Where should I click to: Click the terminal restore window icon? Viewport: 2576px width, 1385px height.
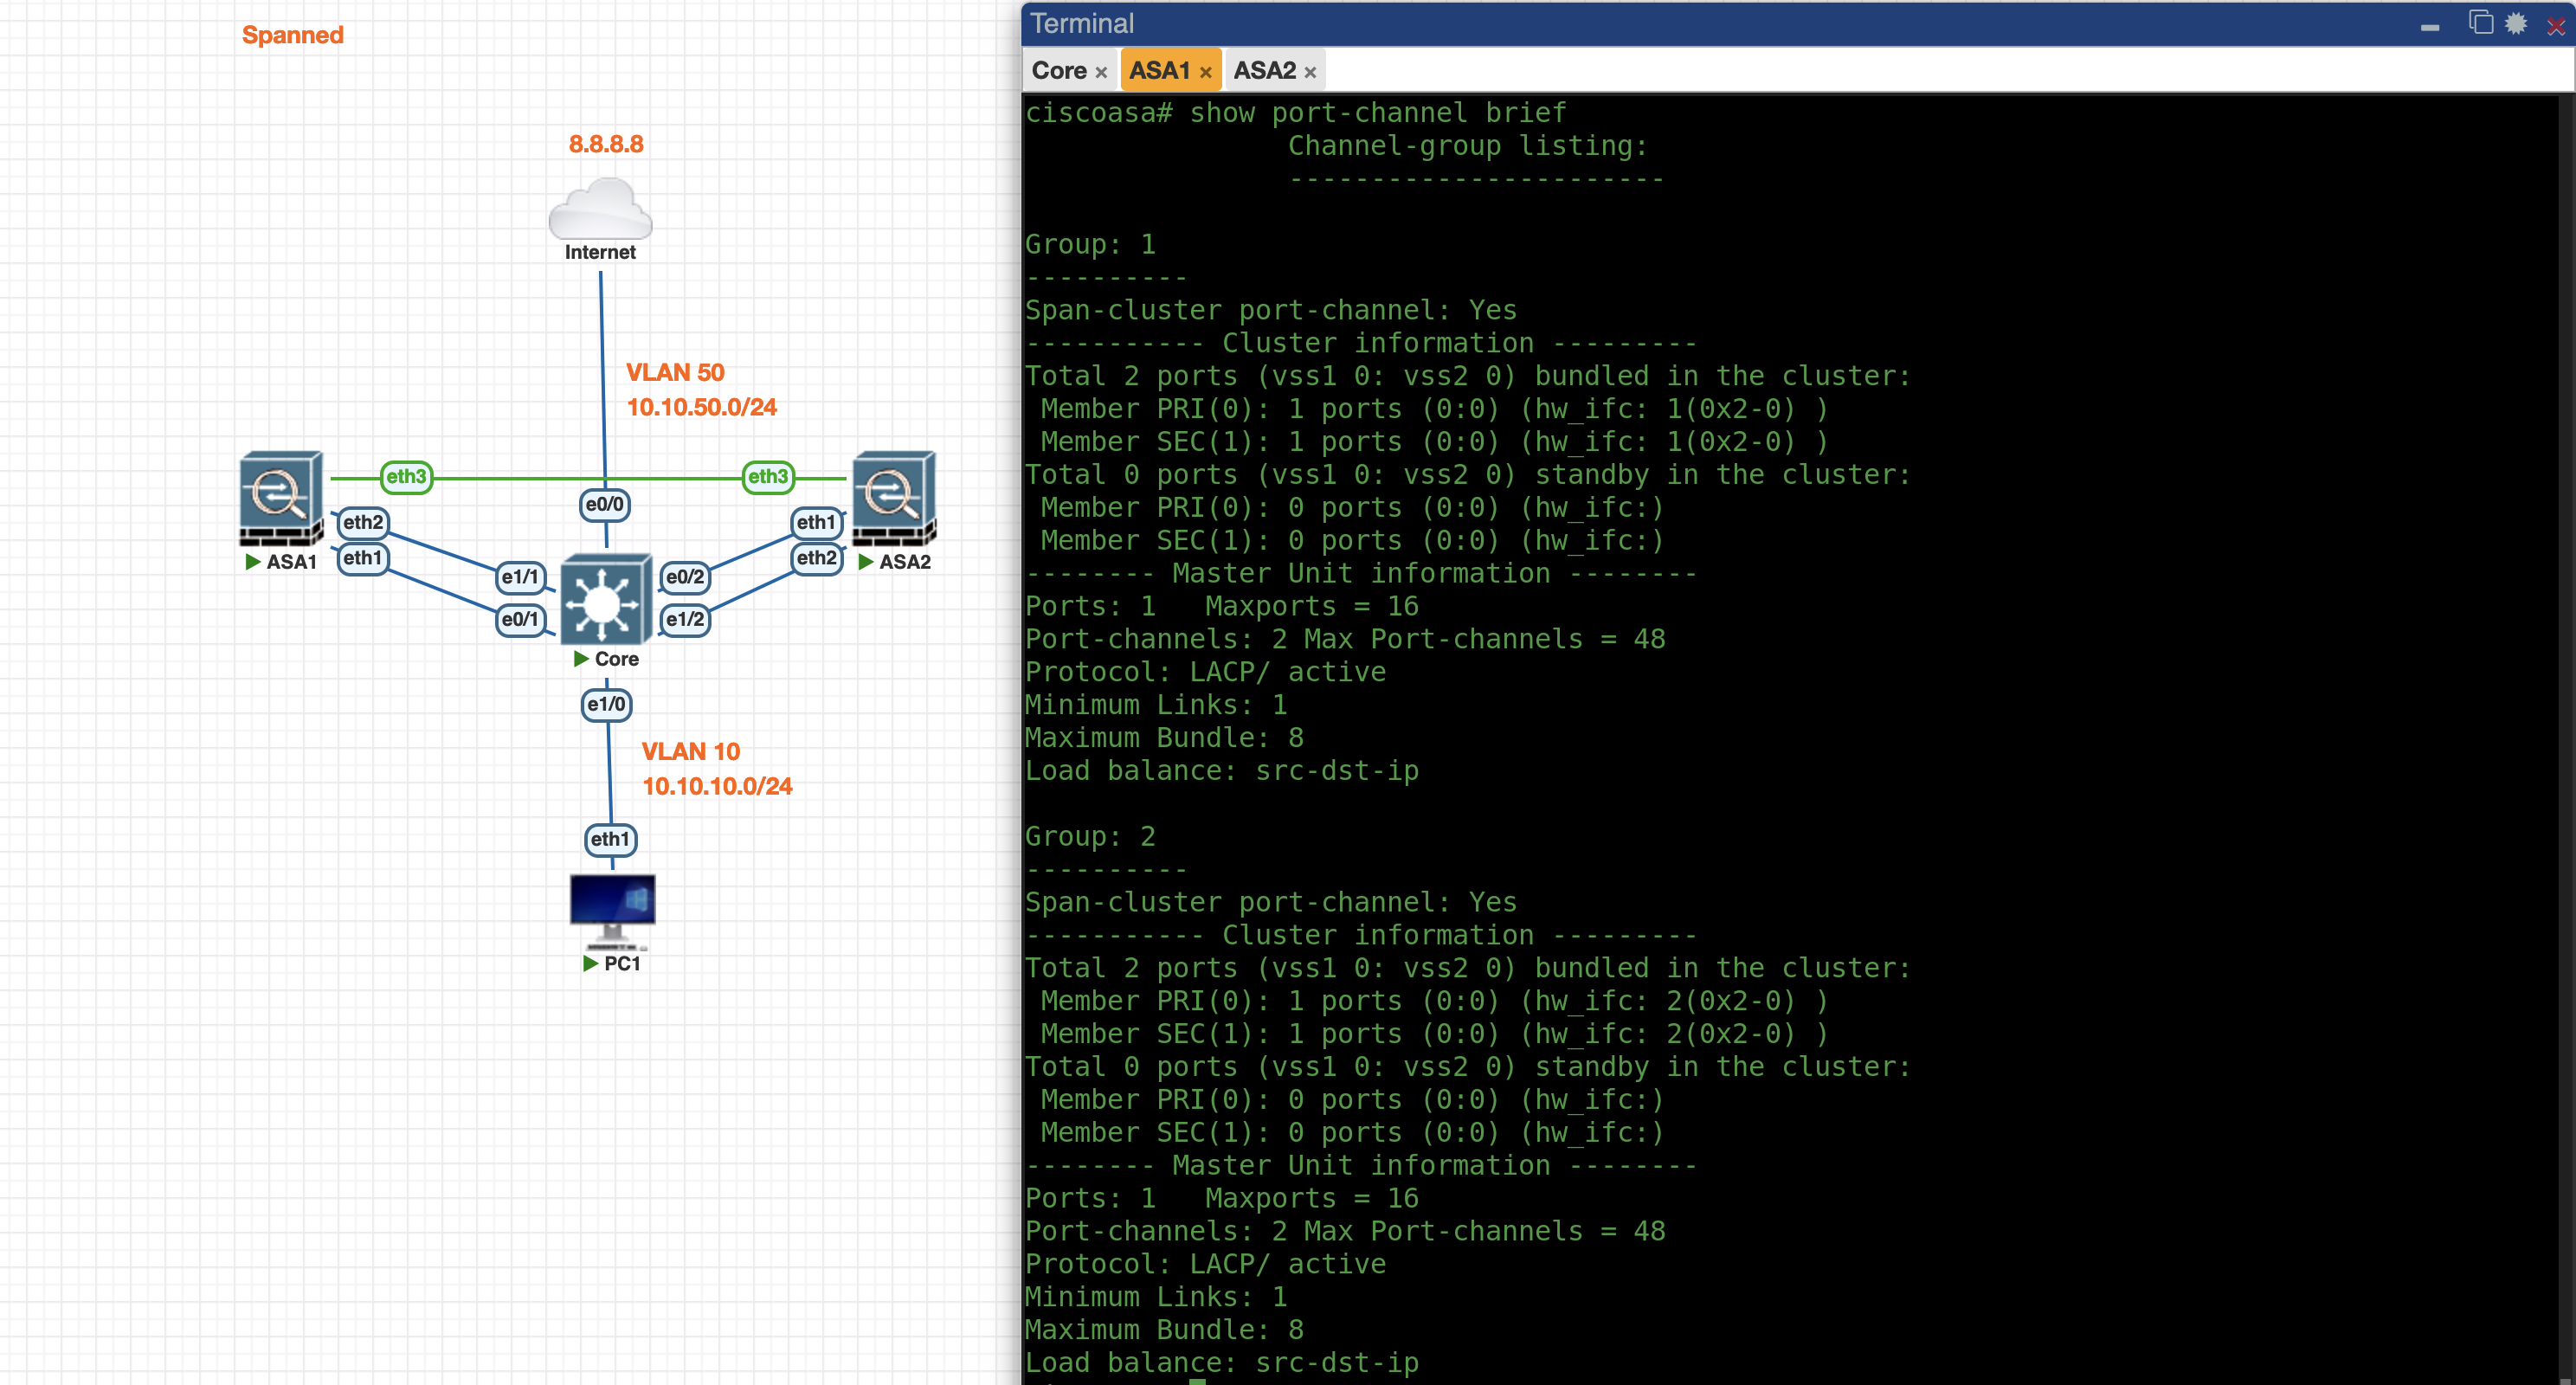[x=2480, y=23]
